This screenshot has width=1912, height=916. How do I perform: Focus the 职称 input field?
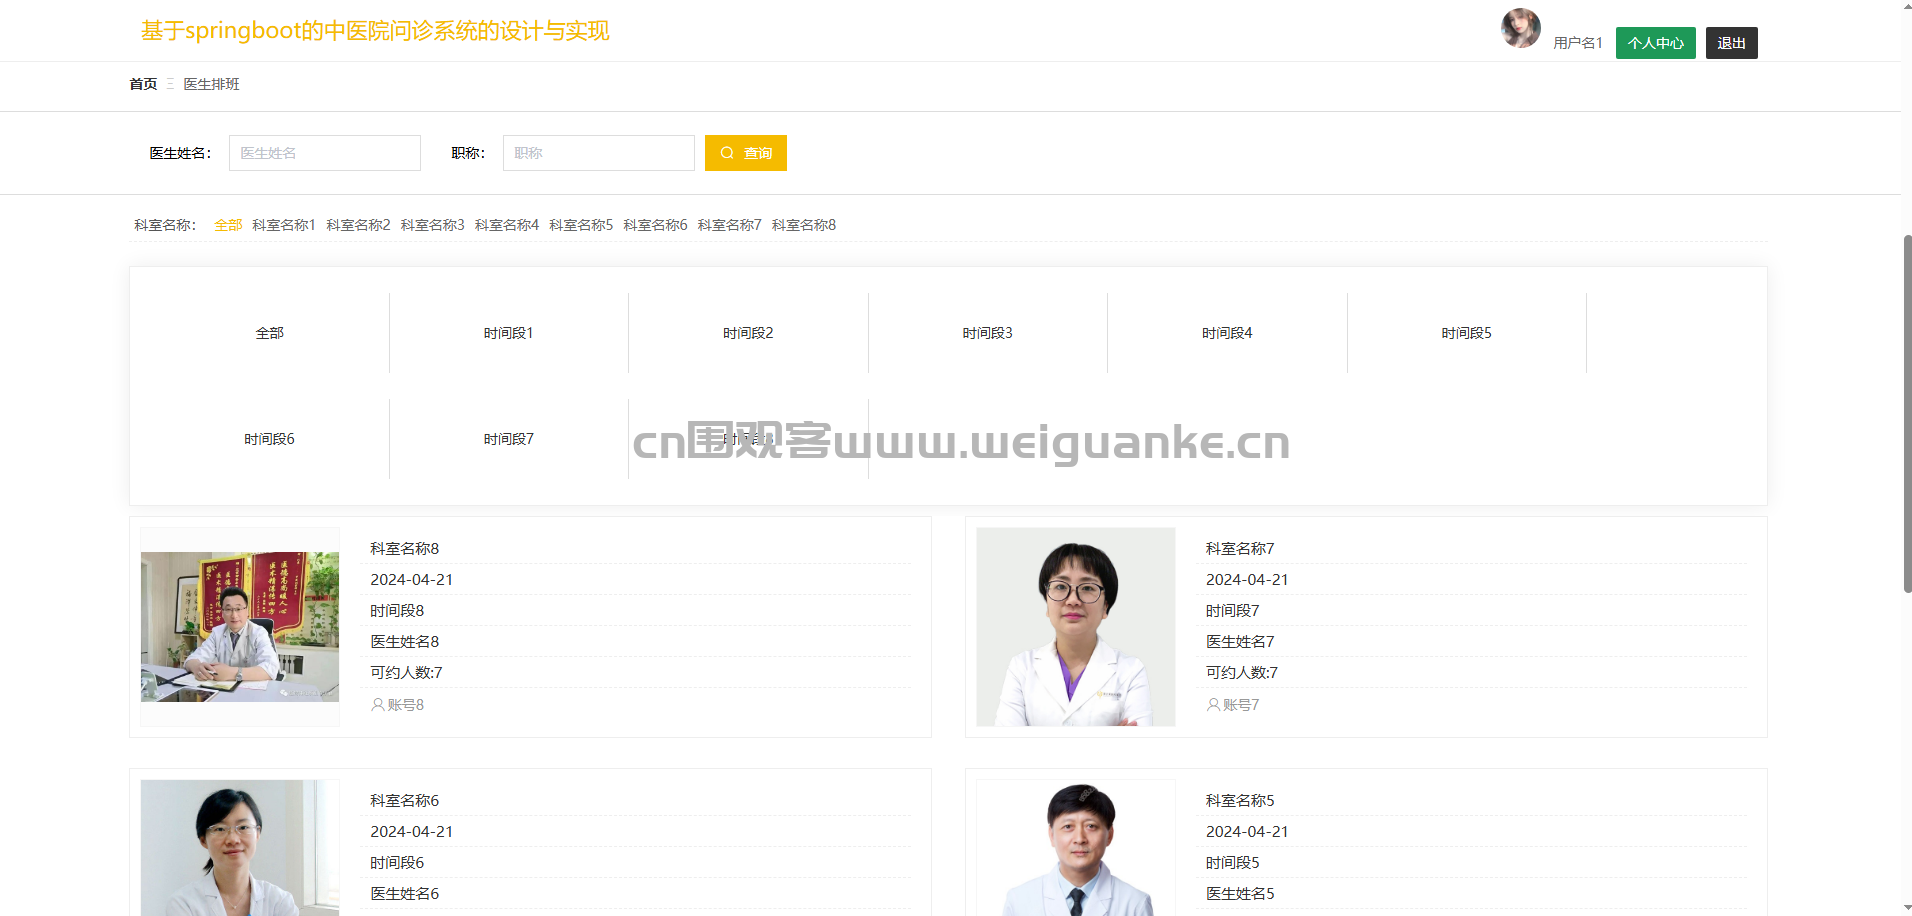pyautogui.click(x=598, y=153)
